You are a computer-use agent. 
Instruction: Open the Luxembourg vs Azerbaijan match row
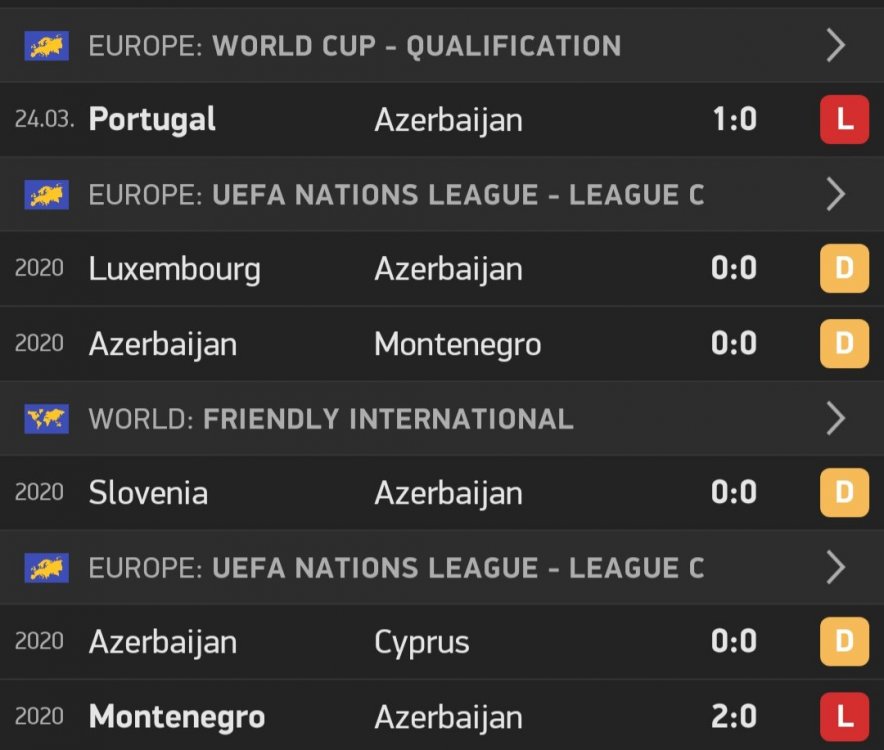point(400,269)
